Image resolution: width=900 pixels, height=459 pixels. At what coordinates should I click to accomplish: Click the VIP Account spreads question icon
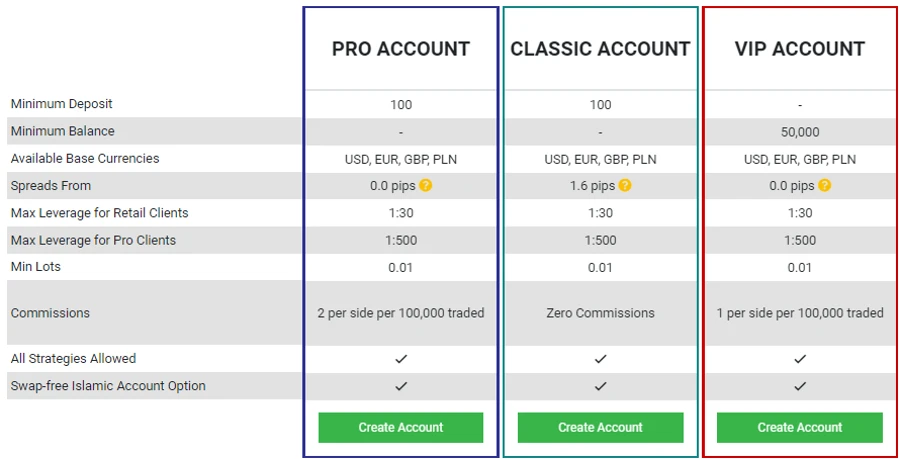(x=825, y=185)
